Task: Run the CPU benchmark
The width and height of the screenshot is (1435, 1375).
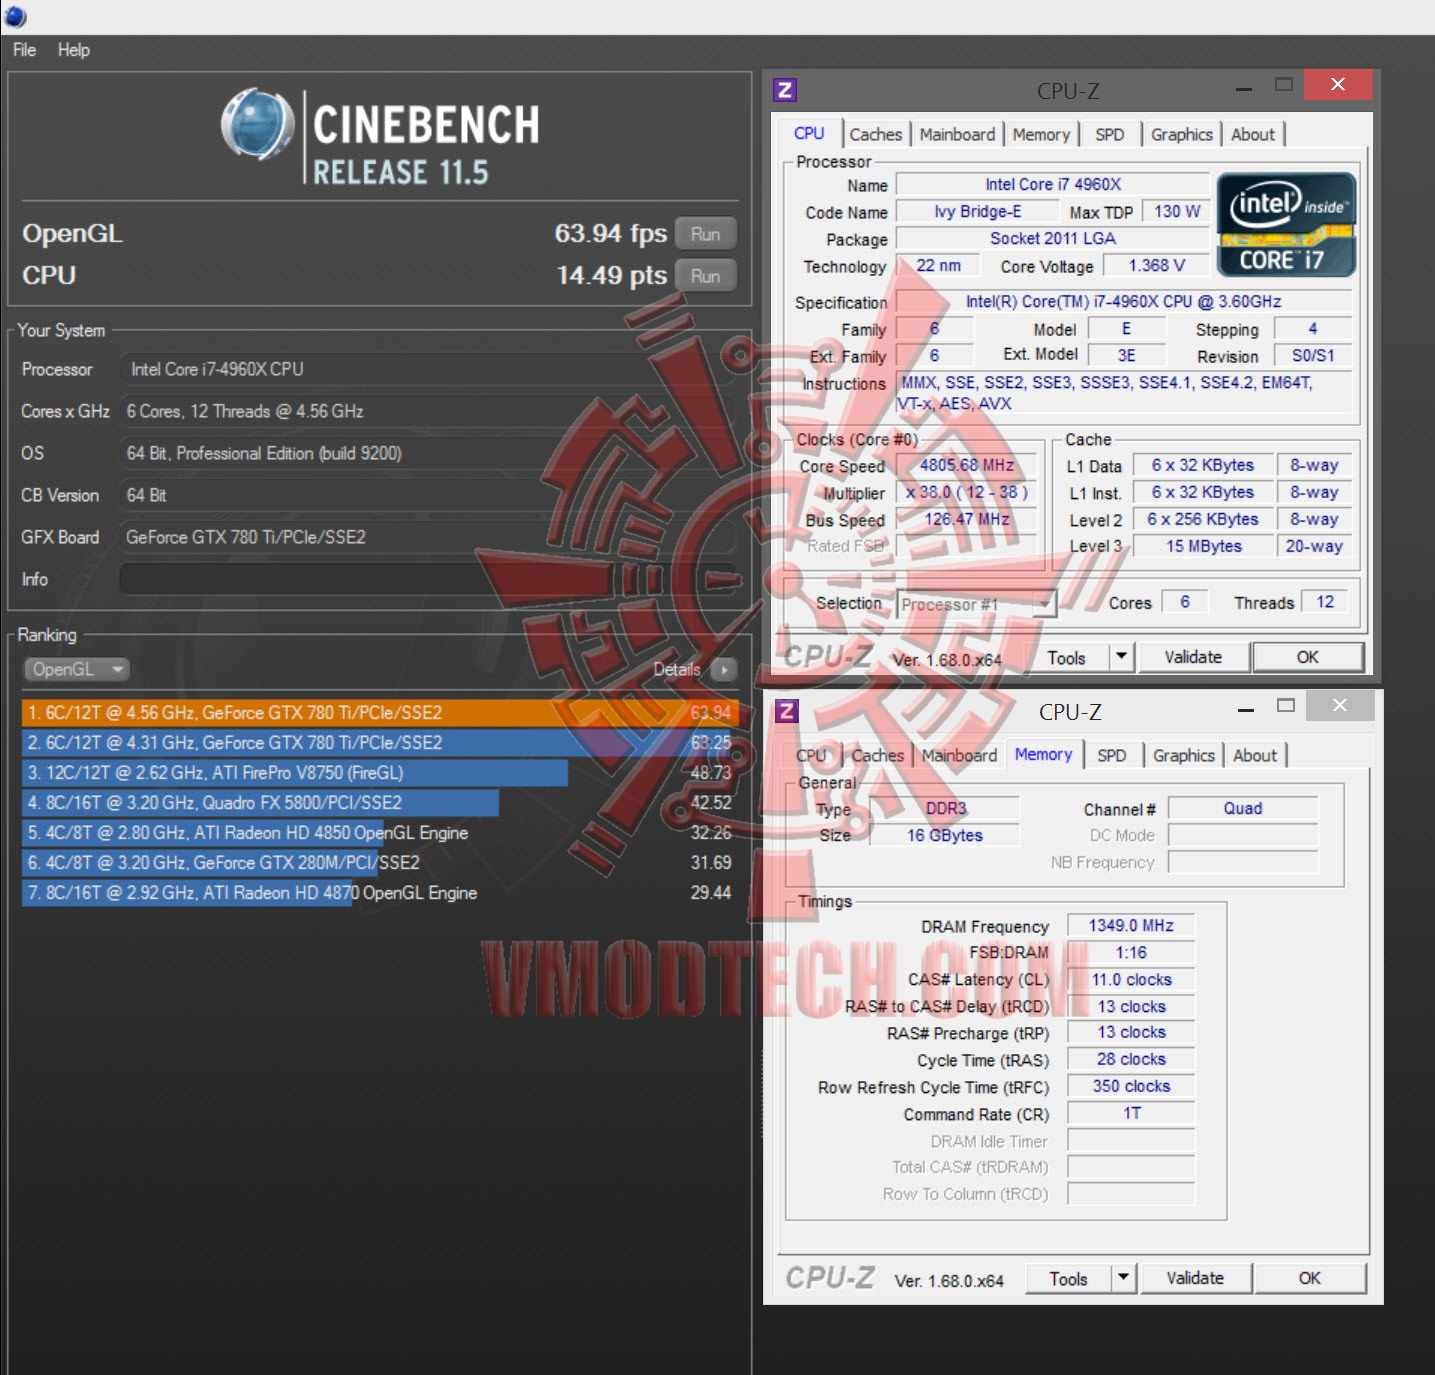Action: click(x=705, y=276)
